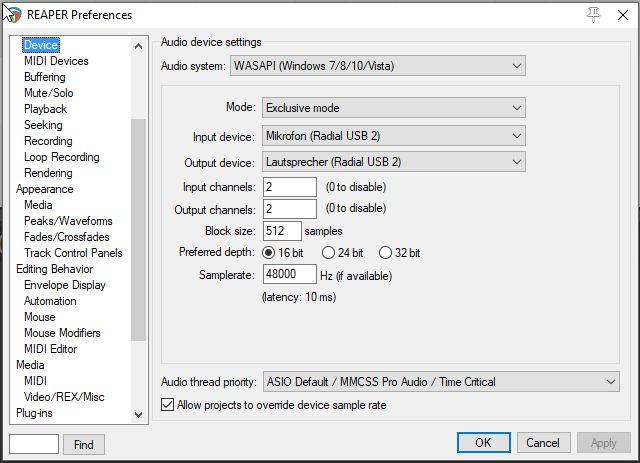This screenshot has height=463, width=640.
Task: Click the Find button
Action: click(x=84, y=444)
